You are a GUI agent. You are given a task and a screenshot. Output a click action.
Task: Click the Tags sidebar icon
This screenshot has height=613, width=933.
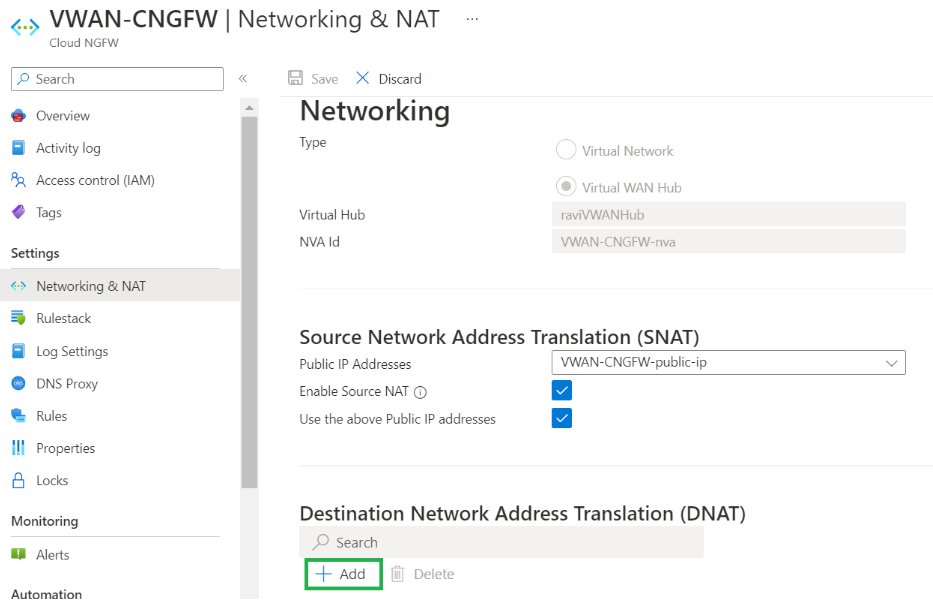point(21,212)
